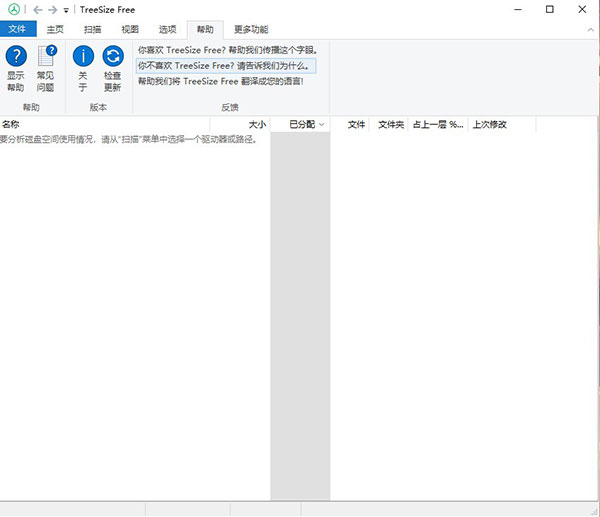Sort by the 名称 (Name) column header
This screenshot has height=517, width=600.
click(x=104, y=124)
